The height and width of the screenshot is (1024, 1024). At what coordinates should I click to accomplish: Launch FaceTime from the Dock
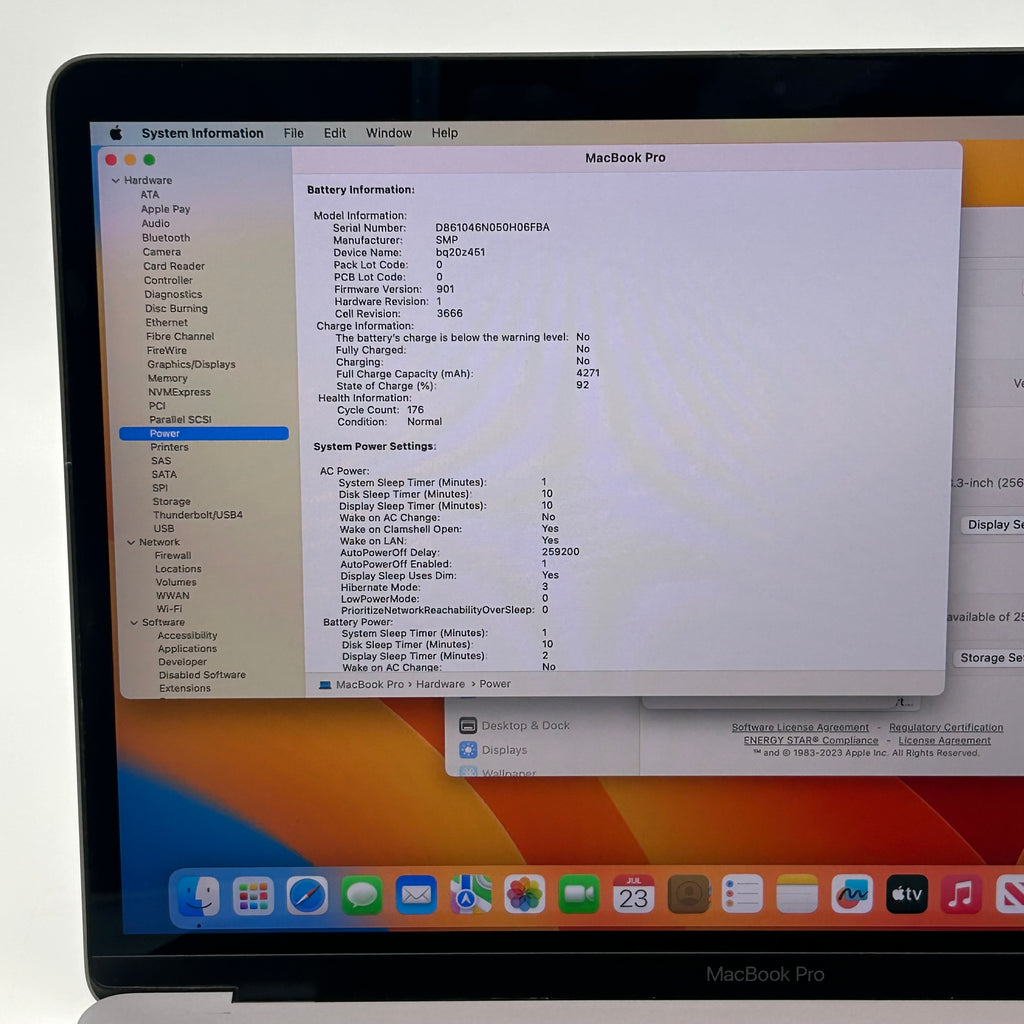579,894
